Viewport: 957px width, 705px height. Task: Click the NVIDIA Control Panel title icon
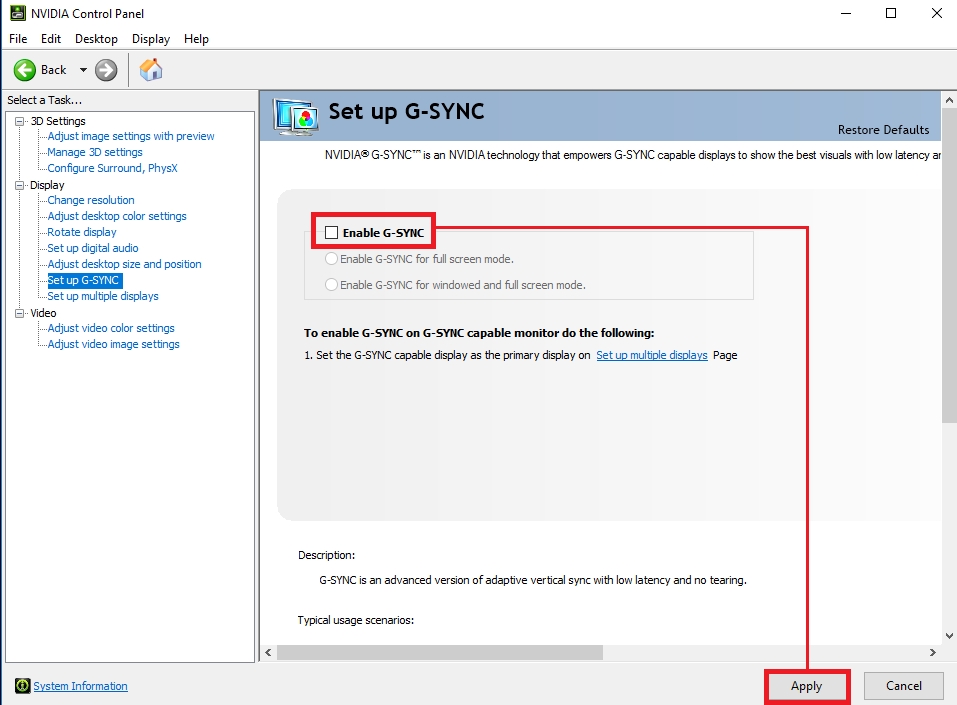[18, 14]
